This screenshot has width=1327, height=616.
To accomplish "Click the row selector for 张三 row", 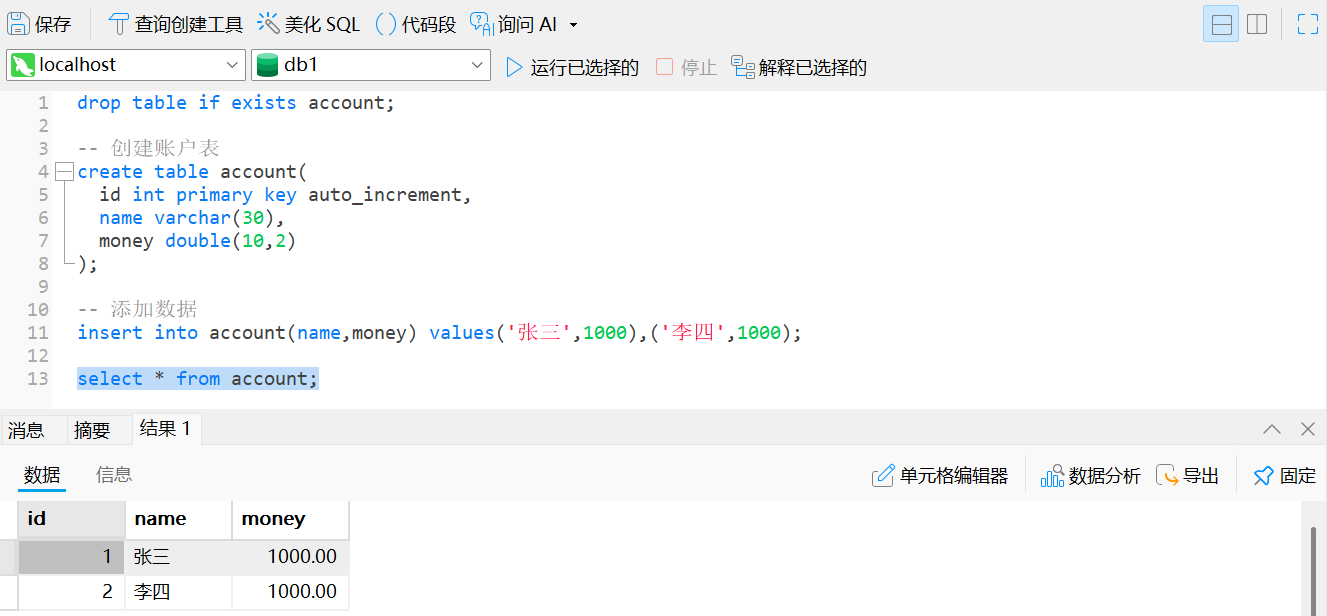I will point(8,557).
